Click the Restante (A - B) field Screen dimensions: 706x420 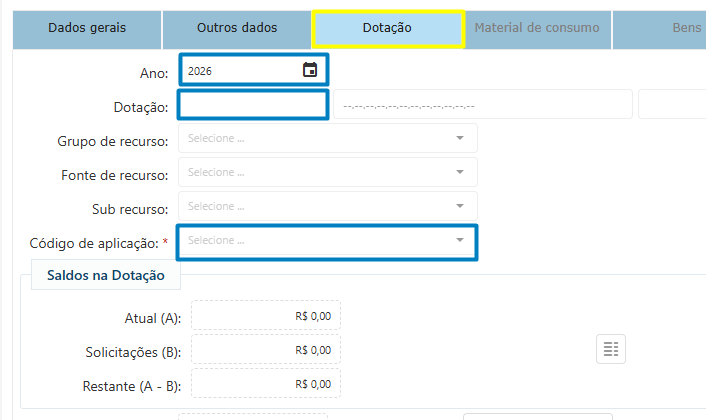point(266,384)
